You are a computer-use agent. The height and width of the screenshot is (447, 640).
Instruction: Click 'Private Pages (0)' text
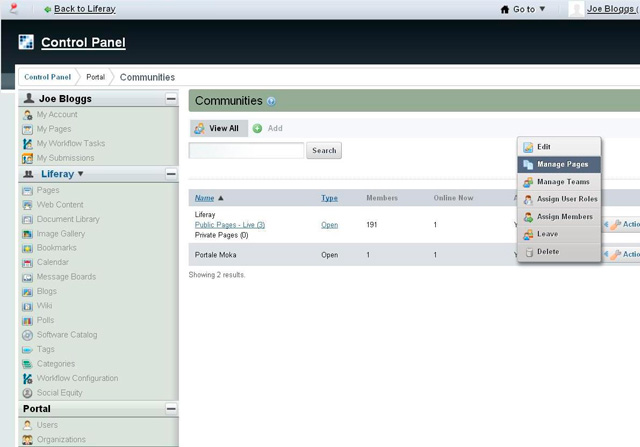(221, 235)
